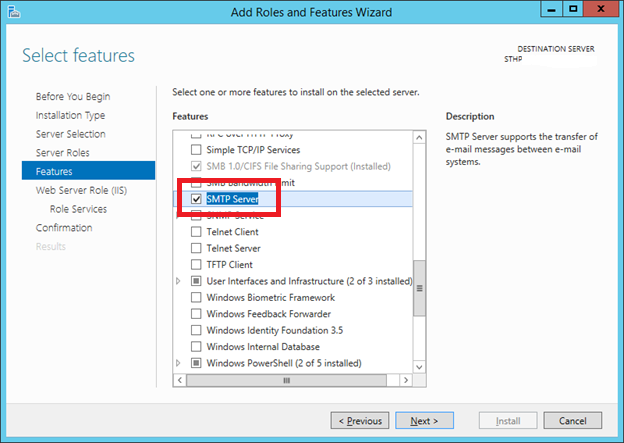624x443 pixels.
Task: Maximize the wizard window
Action: pos(573,9)
